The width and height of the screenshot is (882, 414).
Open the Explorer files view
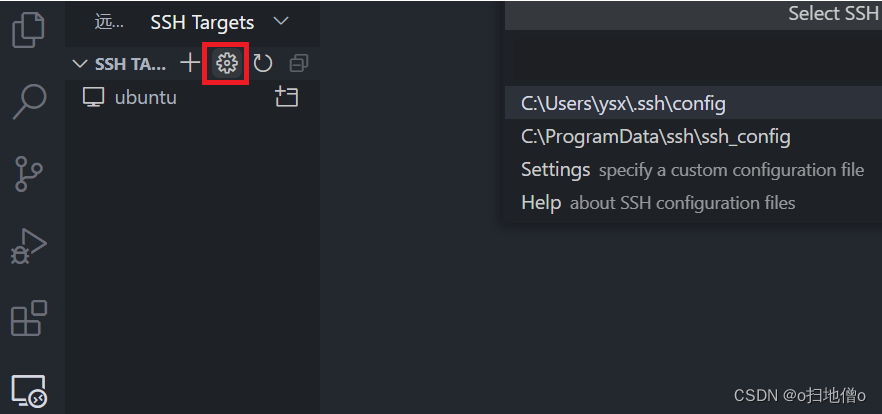[x=30, y=28]
